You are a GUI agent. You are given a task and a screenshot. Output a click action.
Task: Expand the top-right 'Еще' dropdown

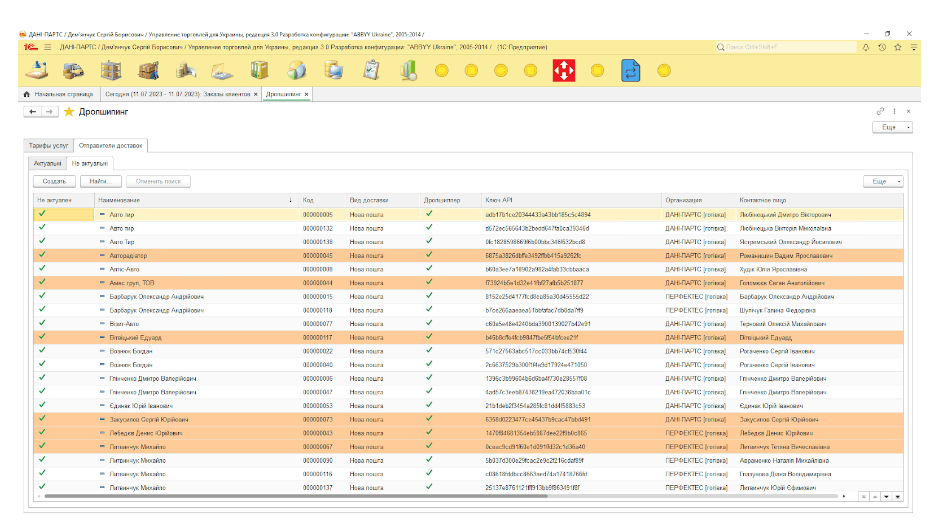892,127
